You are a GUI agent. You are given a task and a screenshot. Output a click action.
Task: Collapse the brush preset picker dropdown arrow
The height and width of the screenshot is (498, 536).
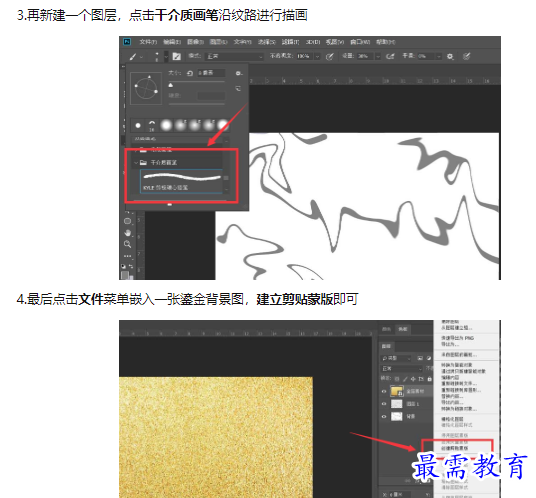point(166,57)
